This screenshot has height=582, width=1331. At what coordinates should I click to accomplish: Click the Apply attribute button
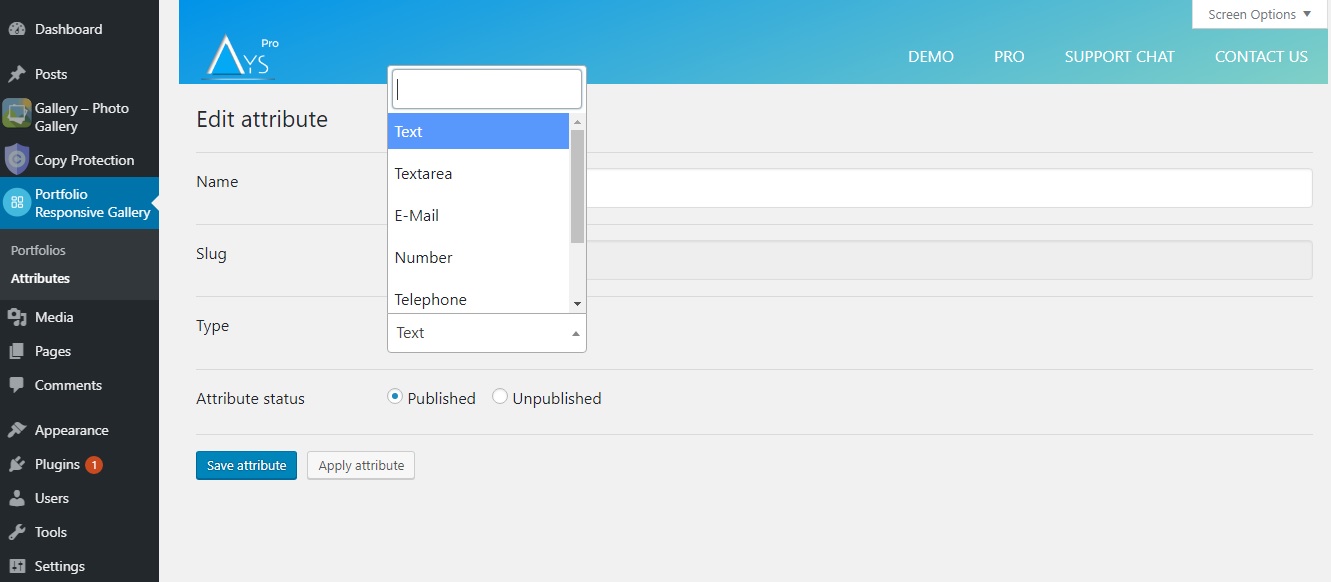pos(361,465)
